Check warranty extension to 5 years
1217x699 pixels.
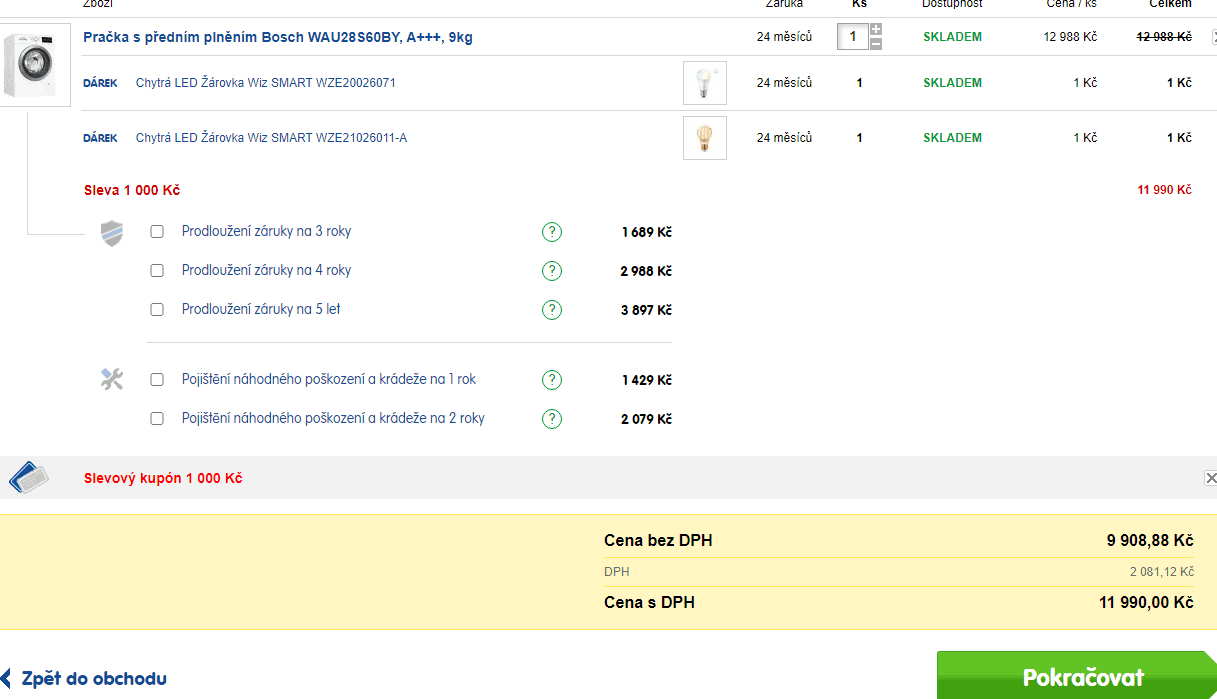pyautogui.click(x=157, y=310)
